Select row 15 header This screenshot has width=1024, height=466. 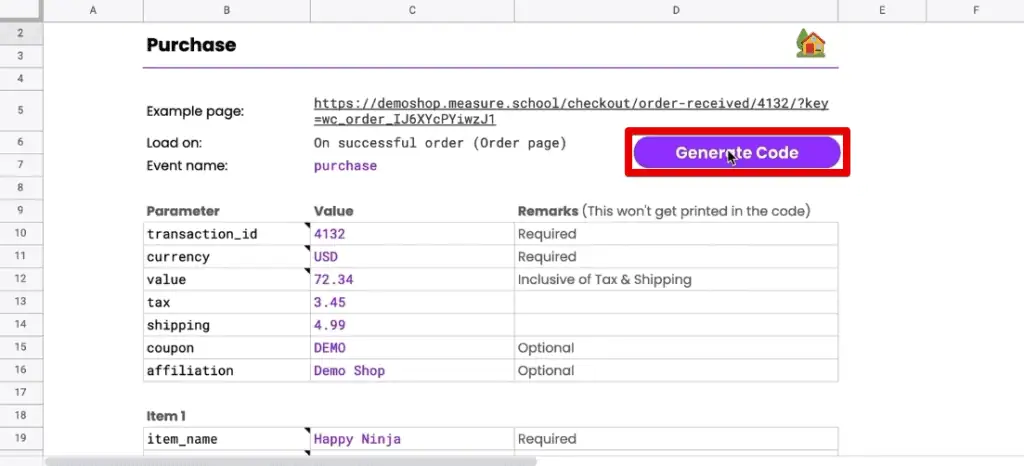click(21, 347)
